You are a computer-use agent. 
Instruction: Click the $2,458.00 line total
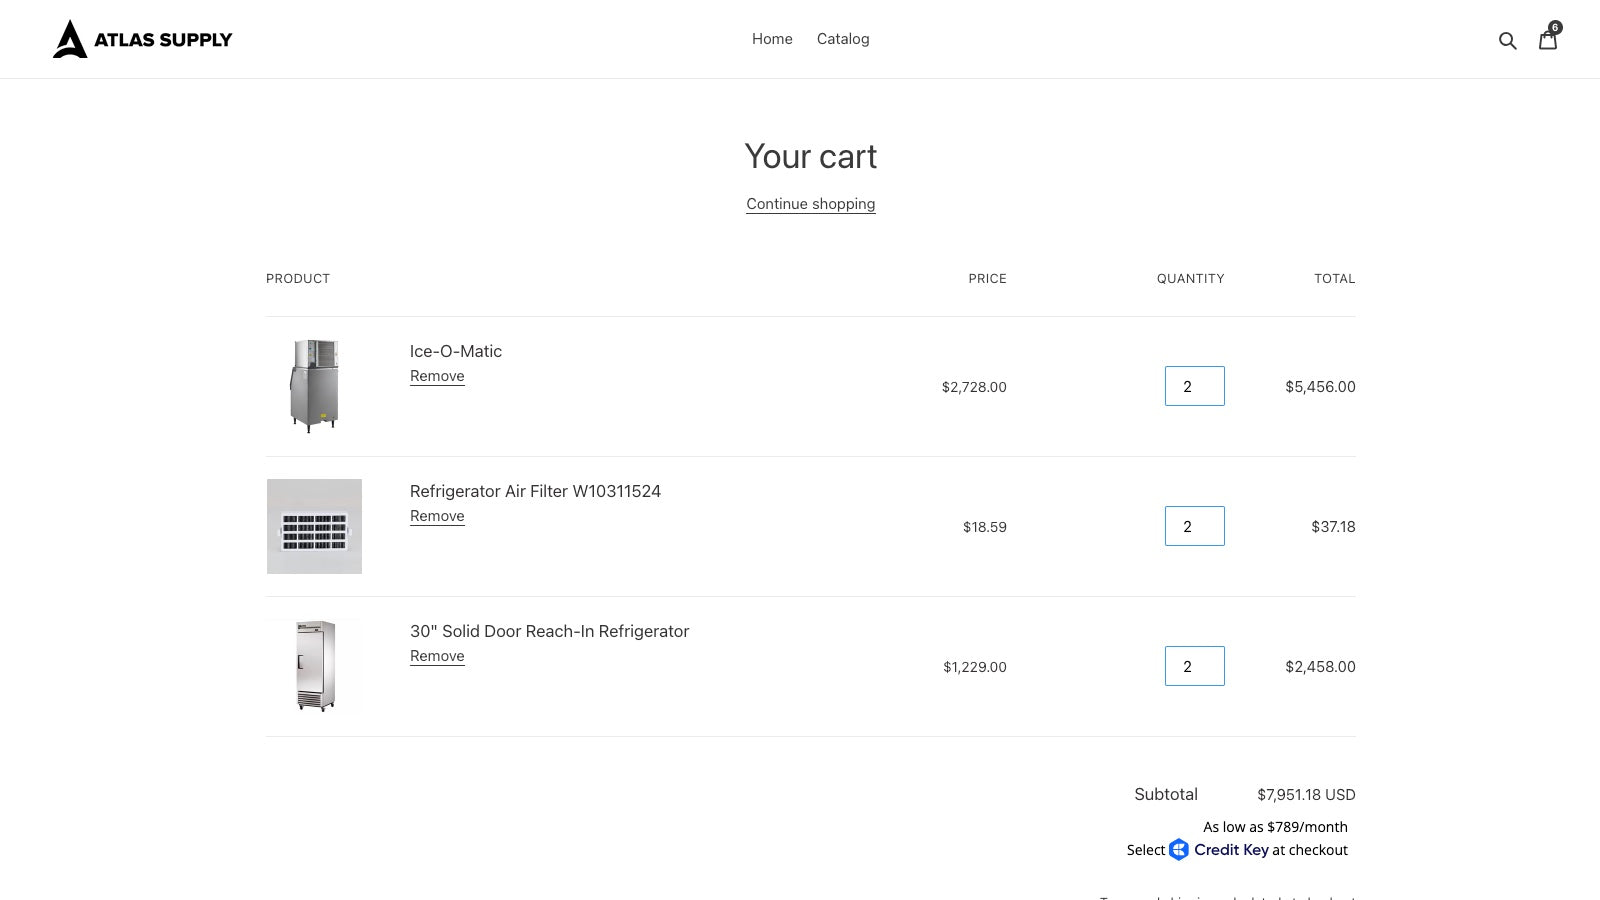point(1320,667)
